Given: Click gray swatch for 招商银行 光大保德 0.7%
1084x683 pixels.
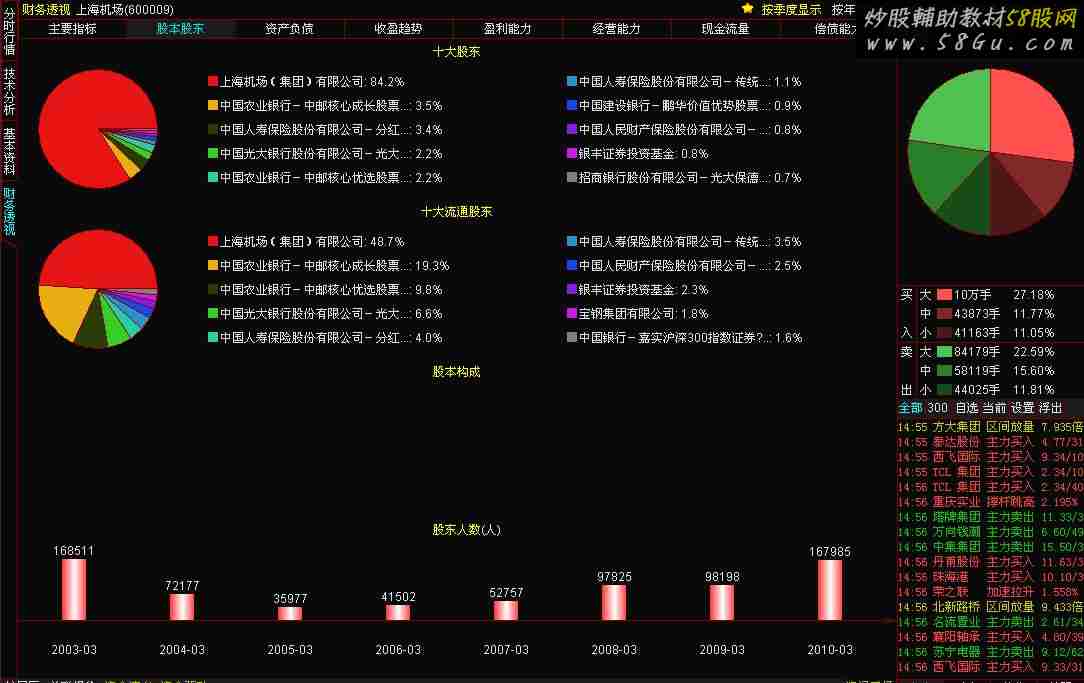Looking at the screenshot, I should tap(572, 177).
